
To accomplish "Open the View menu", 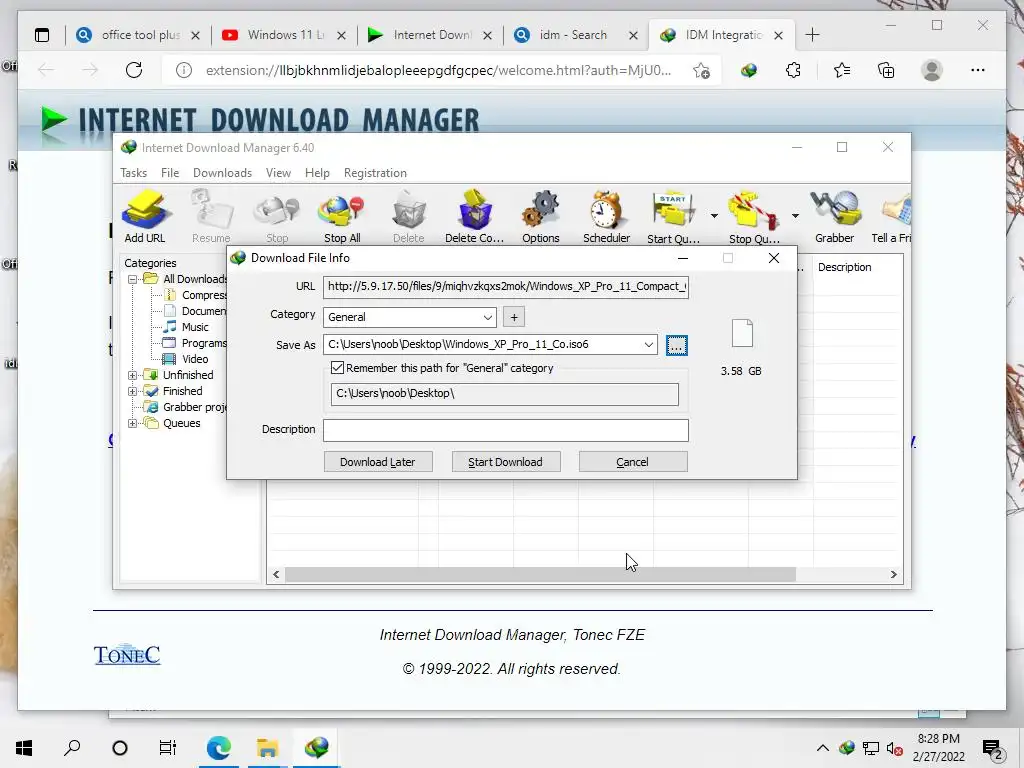I will 278,173.
